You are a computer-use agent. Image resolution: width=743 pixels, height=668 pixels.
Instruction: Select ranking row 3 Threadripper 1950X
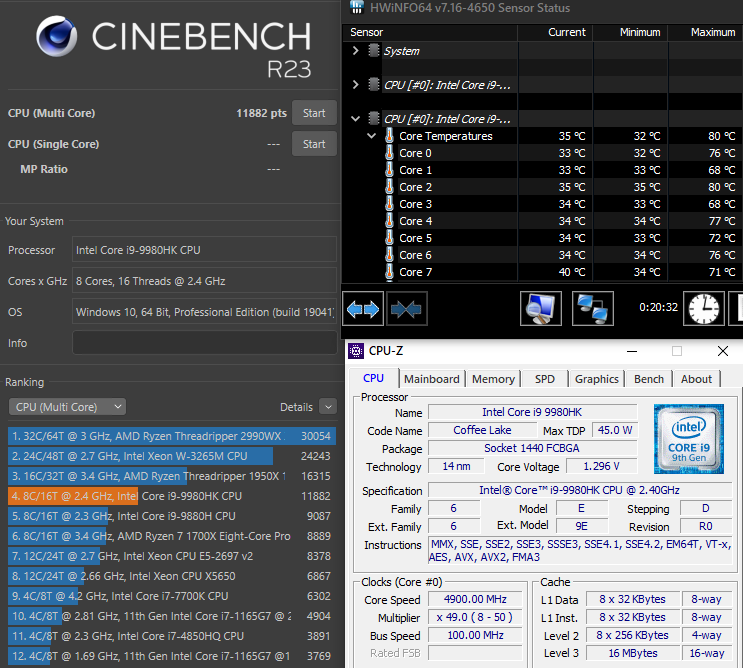pos(172,476)
